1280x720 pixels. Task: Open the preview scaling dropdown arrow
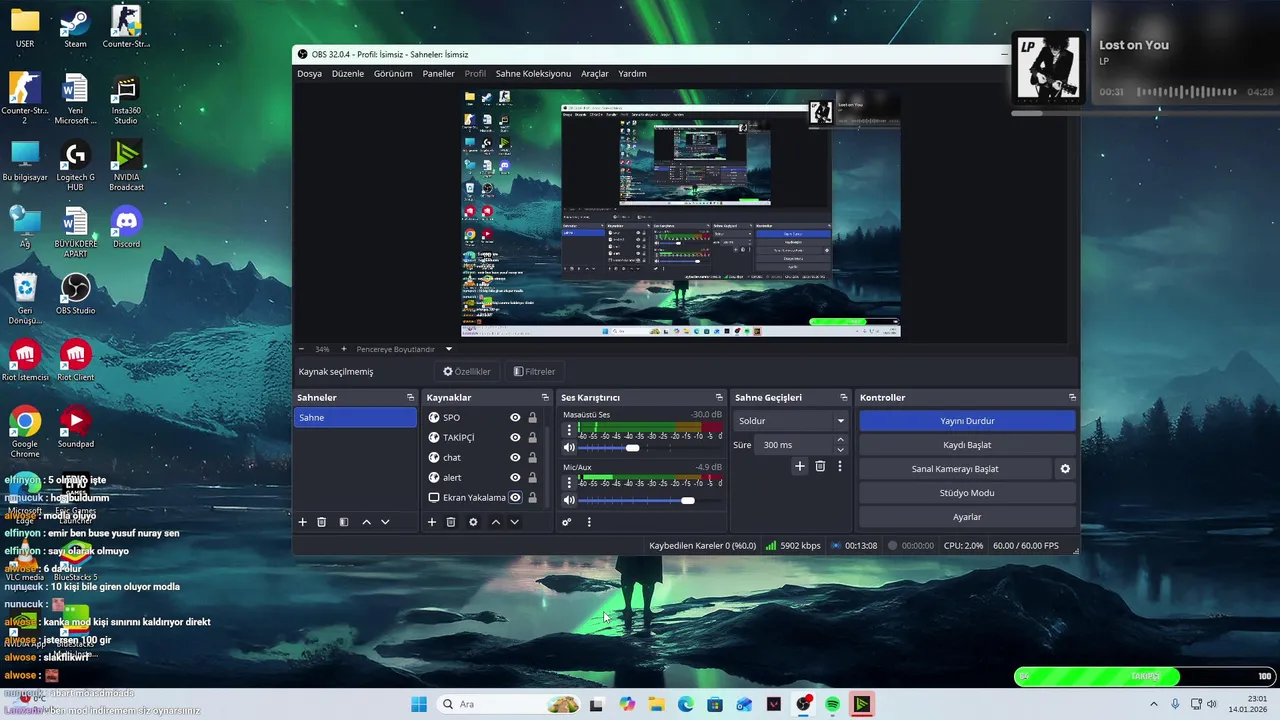[448, 349]
